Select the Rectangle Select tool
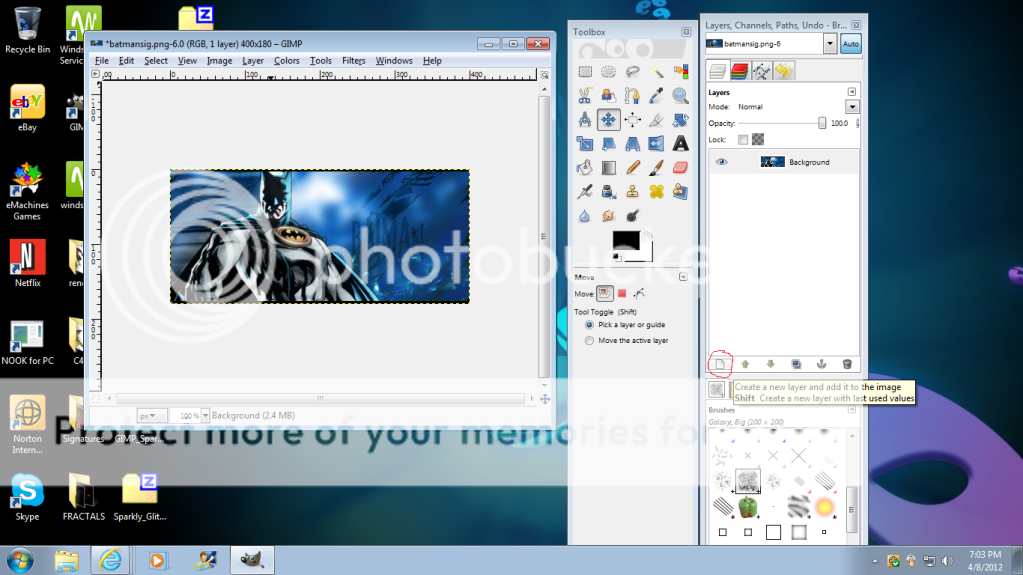 pos(585,72)
